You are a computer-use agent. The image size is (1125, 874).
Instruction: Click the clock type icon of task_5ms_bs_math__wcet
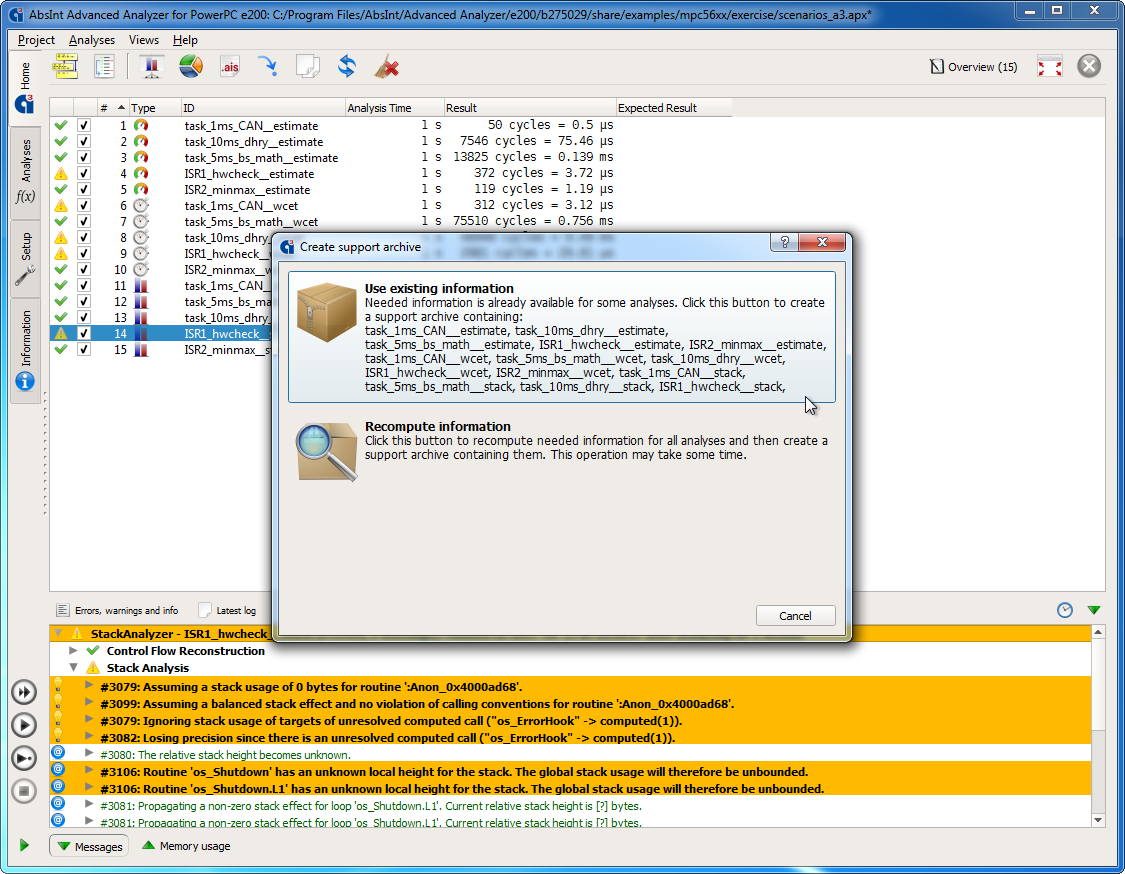(x=141, y=222)
